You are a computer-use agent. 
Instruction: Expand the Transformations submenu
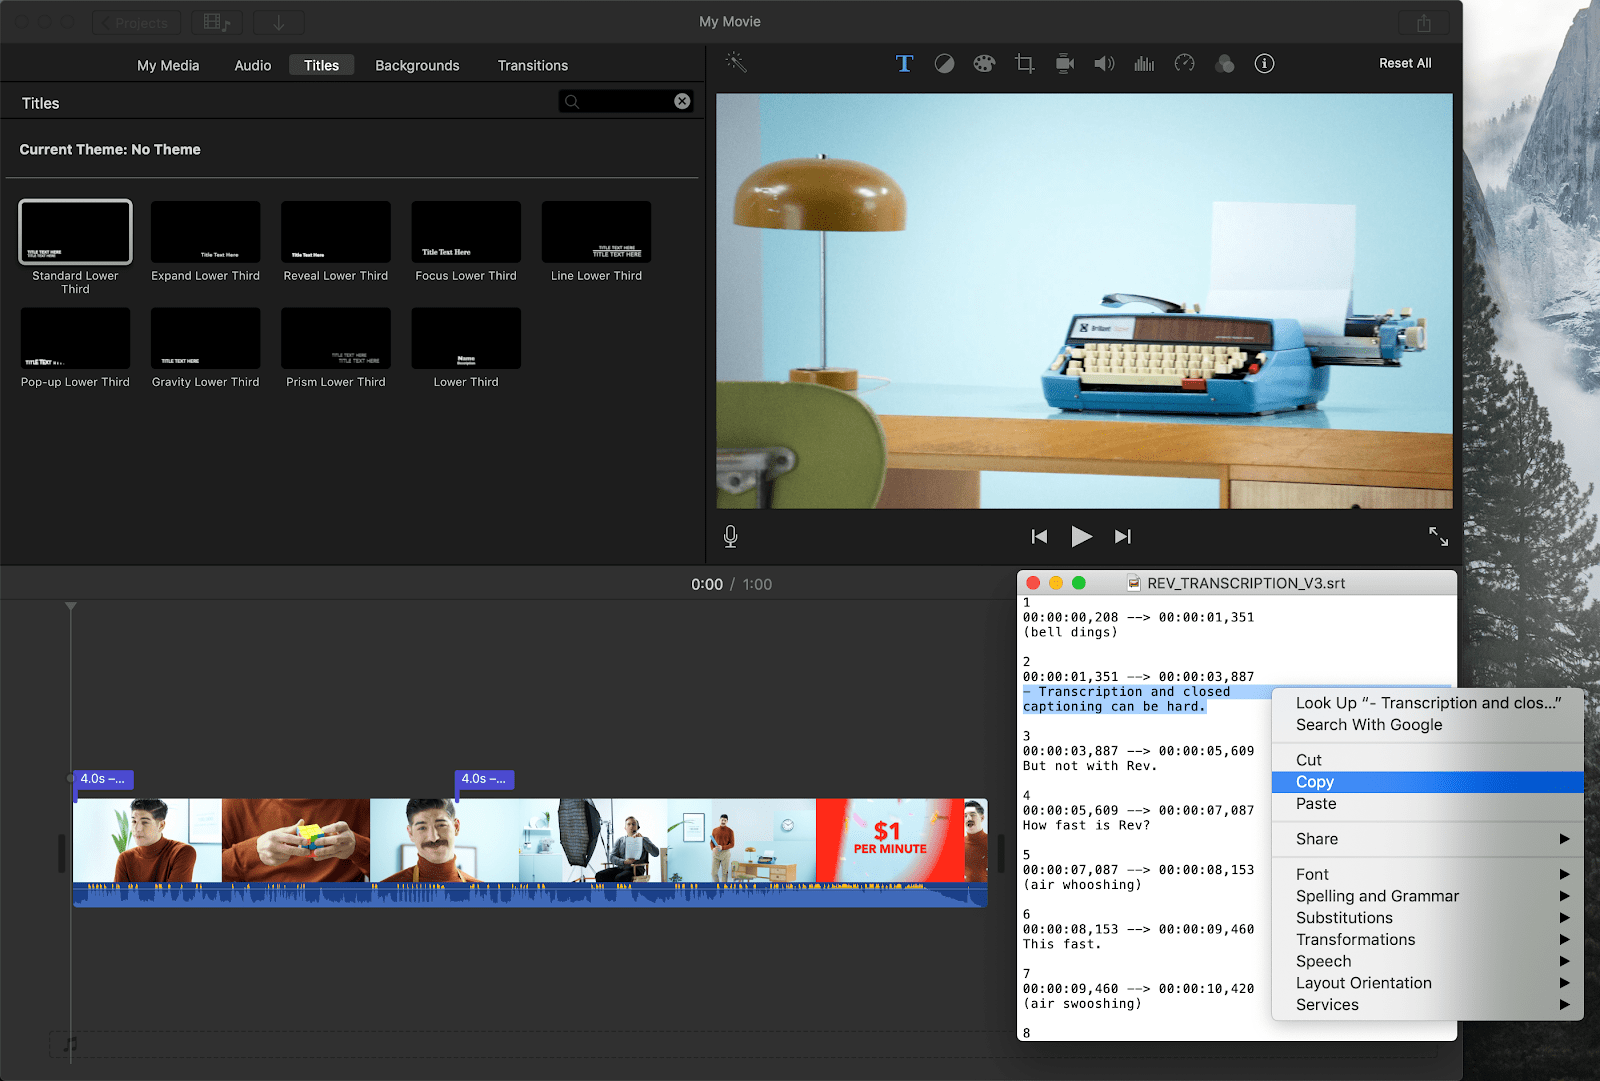point(1428,940)
